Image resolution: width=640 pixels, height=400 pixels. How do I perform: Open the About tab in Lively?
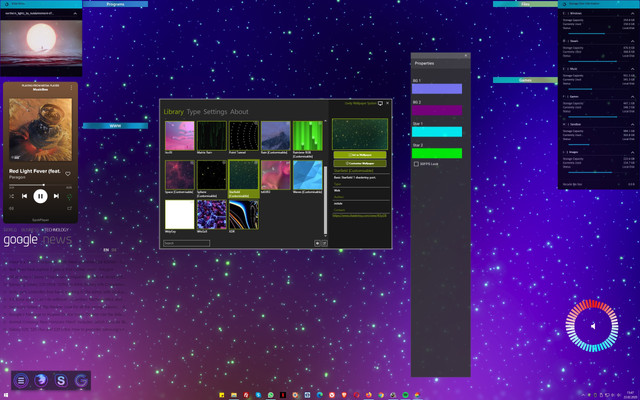click(x=239, y=111)
